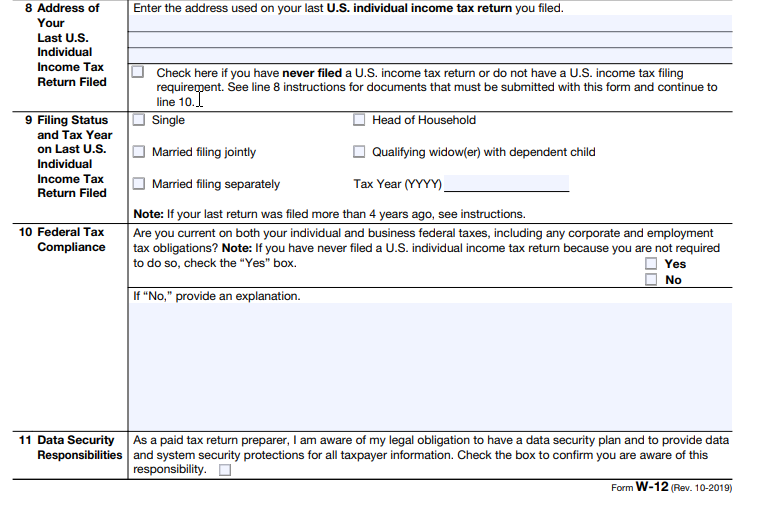769x524 pixels.
Task: Check the never filed U.S. return box
Action: [x=138, y=72]
